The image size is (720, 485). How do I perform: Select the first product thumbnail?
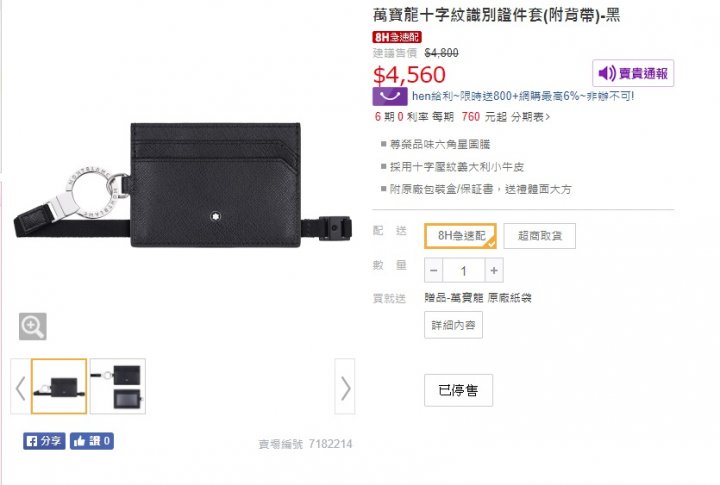(59, 387)
